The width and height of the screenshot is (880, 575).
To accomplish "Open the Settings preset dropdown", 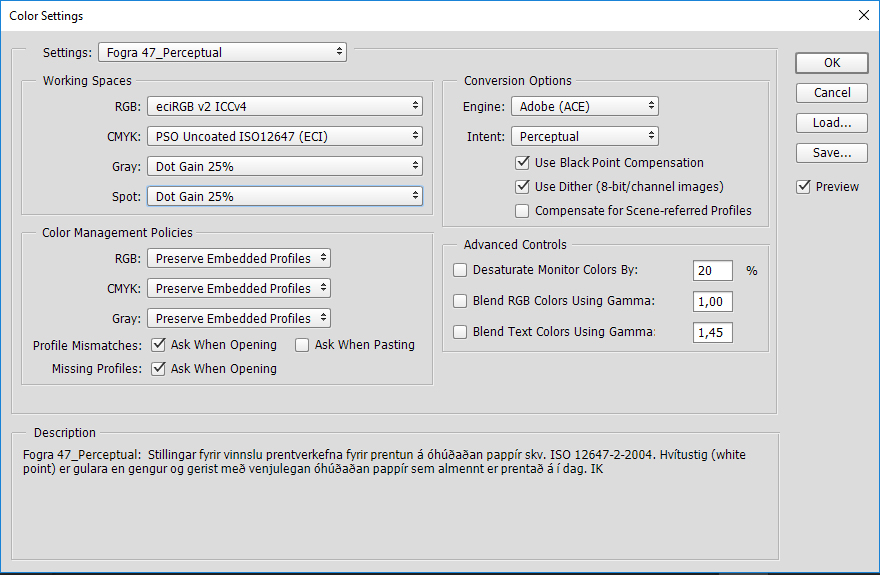I will pos(222,52).
